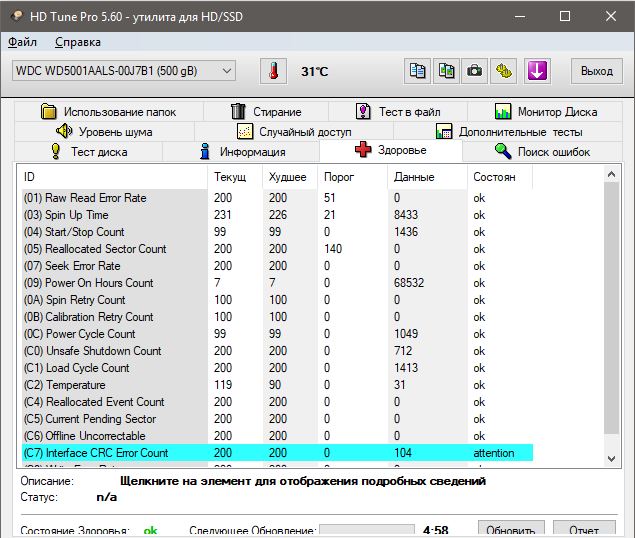635x538 pixels.
Task: Open the Поиск ошибок tab
Action: point(542,152)
